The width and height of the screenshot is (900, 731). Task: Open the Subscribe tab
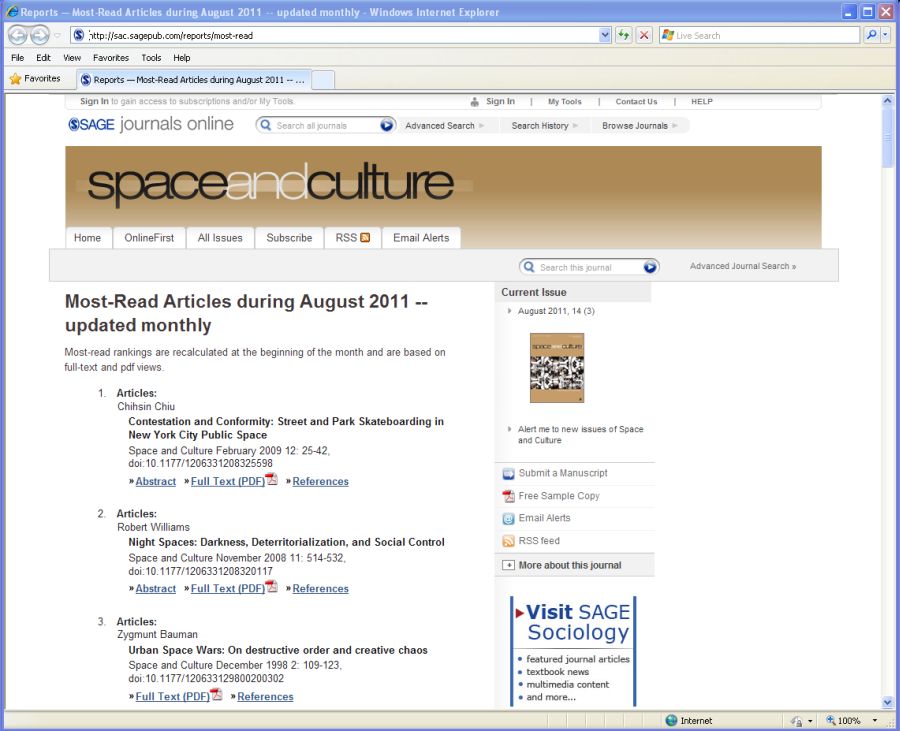tap(289, 238)
